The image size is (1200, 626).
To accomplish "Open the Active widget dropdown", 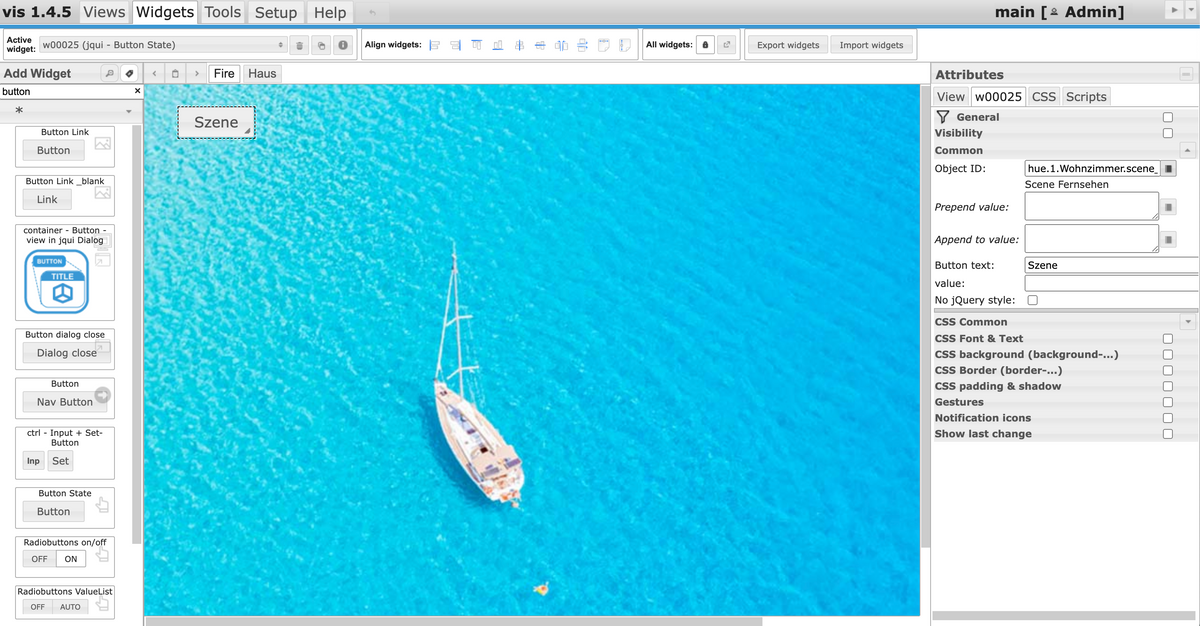I will [x=163, y=45].
